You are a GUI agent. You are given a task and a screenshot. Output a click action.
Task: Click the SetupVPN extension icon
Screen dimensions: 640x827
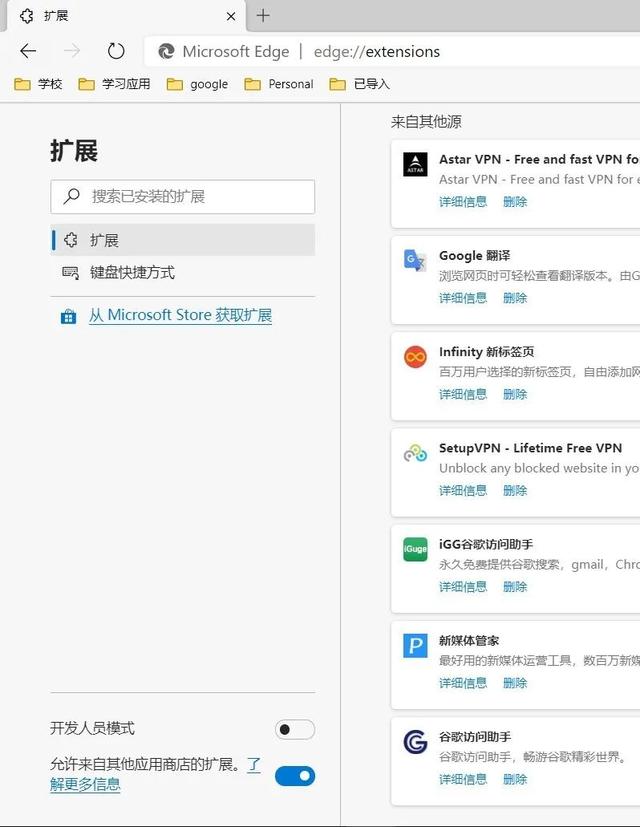[x=415, y=453]
